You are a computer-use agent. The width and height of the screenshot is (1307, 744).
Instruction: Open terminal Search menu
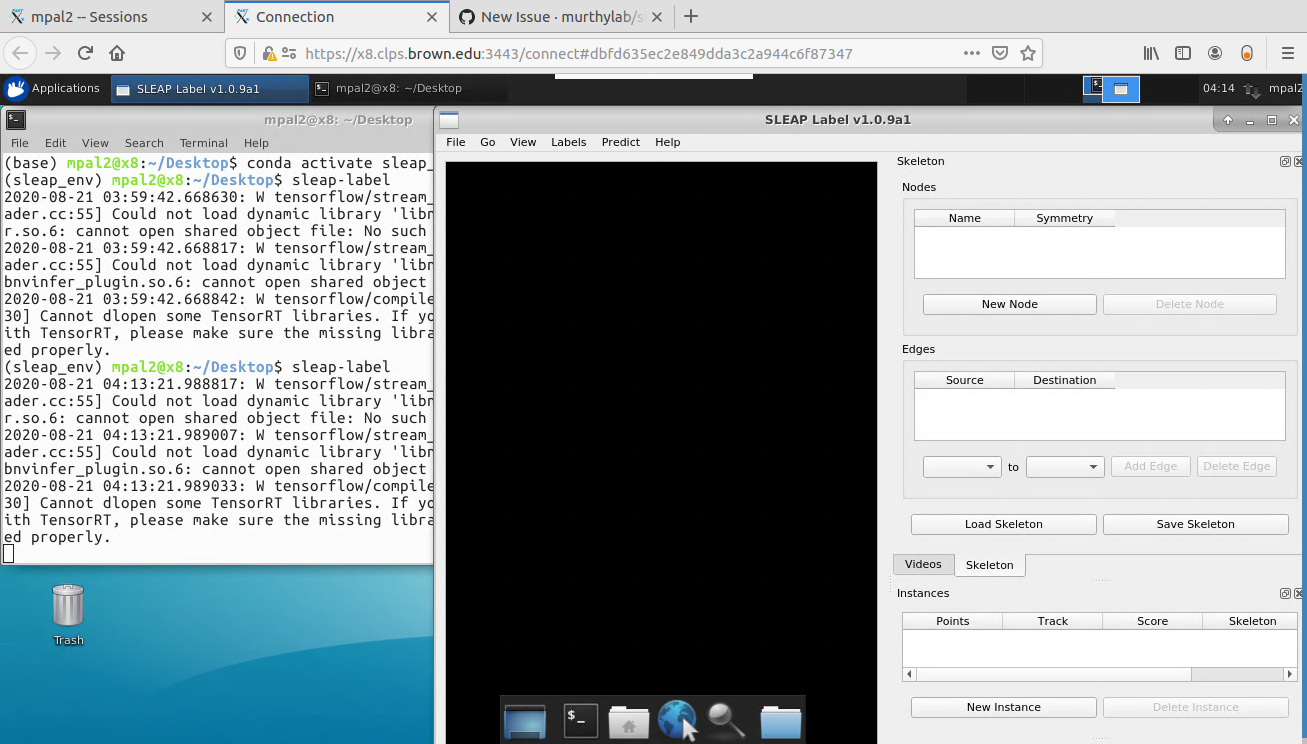[x=144, y=143]
